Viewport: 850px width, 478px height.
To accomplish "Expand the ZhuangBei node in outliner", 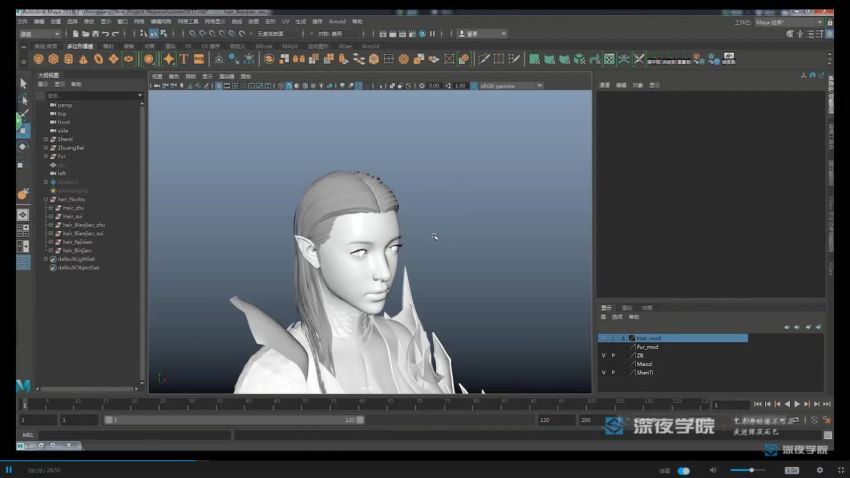I will 46,148.
